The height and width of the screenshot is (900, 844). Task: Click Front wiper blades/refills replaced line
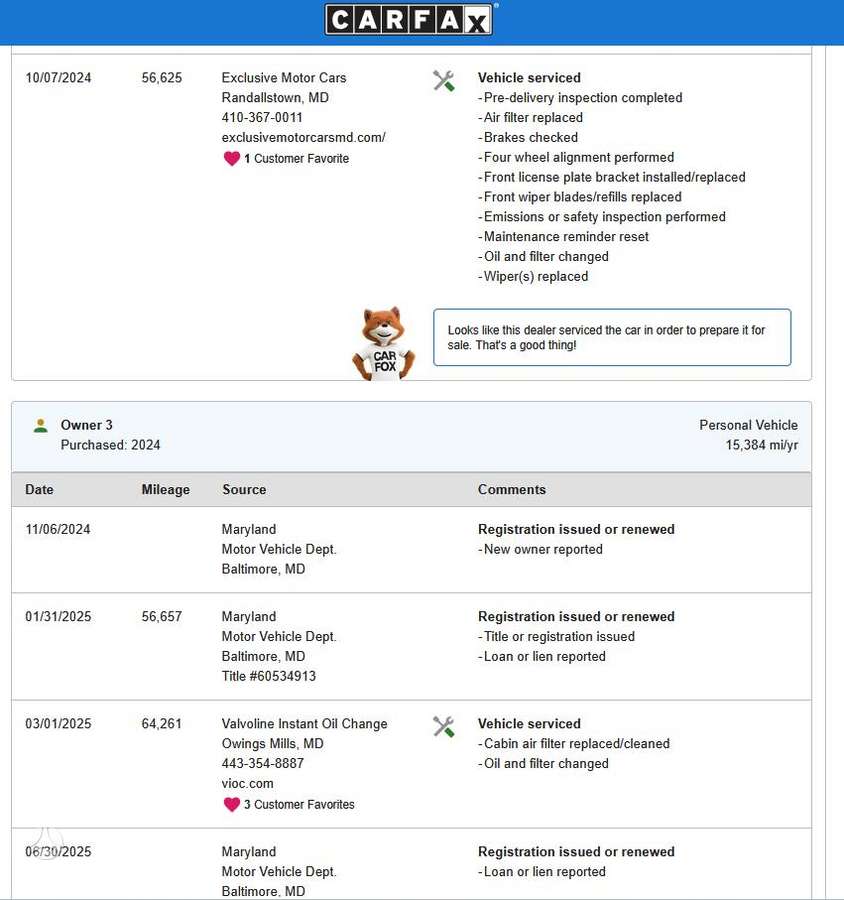click(580, 197)
